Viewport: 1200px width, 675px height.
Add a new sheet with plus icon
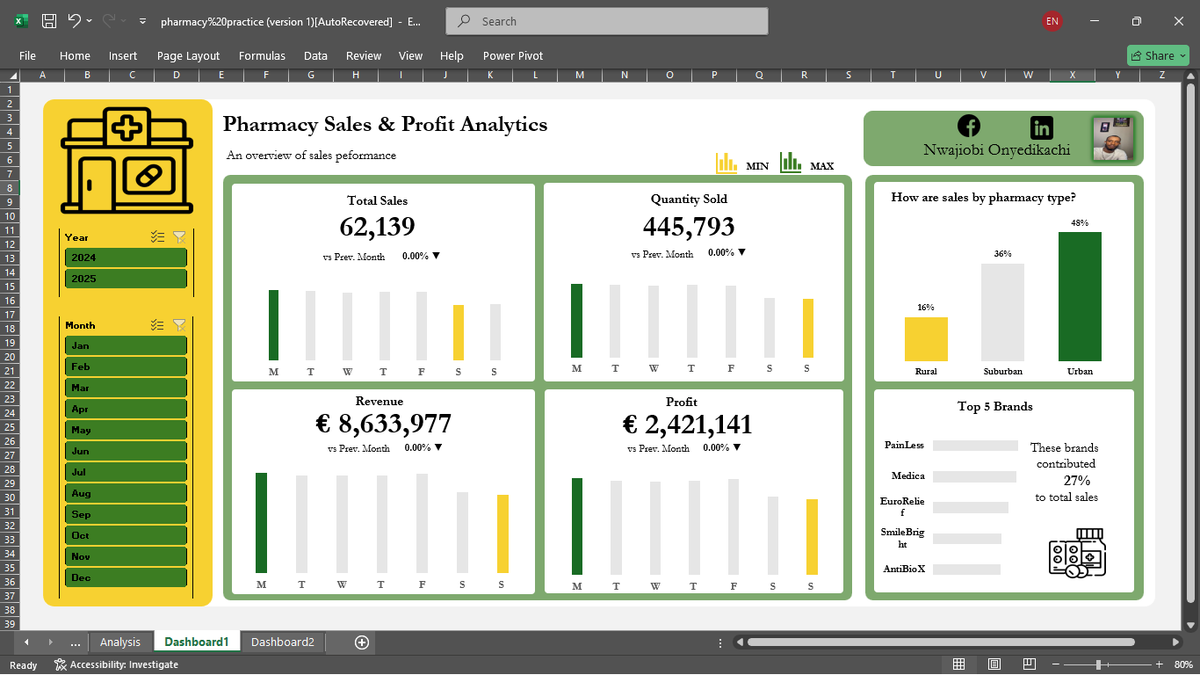coord(362,642)
